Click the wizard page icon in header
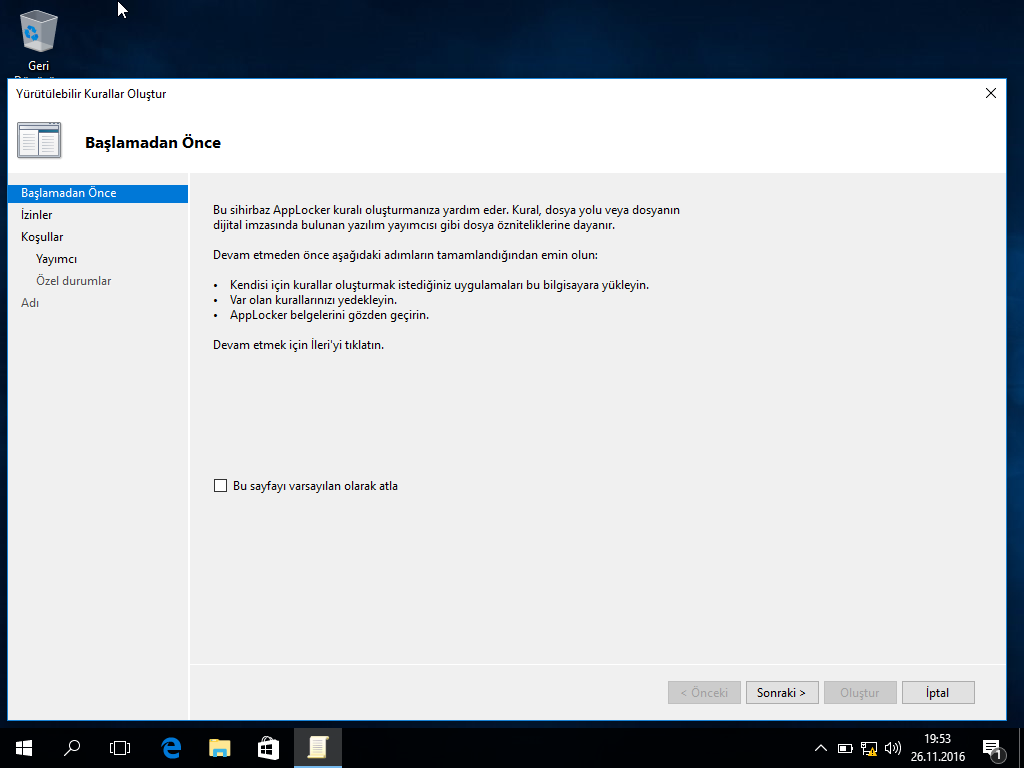The width and height of the screenshot is (1024, 768). pos(39,141)
